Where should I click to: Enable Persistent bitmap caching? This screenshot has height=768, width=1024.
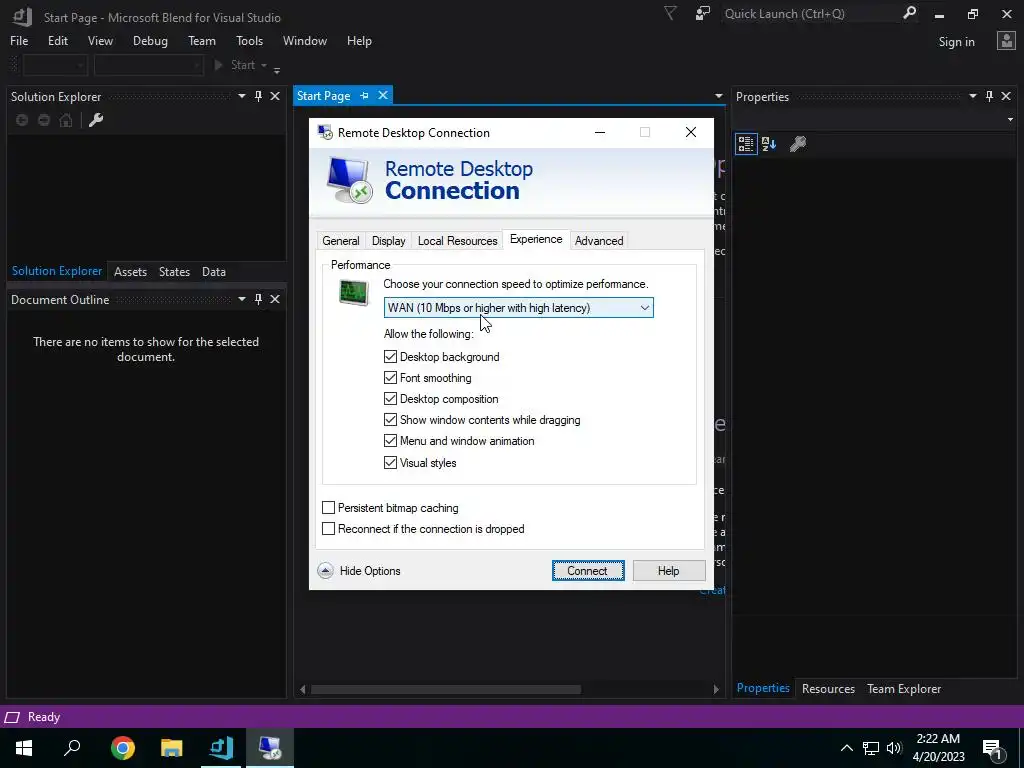(x=328, y=507)
